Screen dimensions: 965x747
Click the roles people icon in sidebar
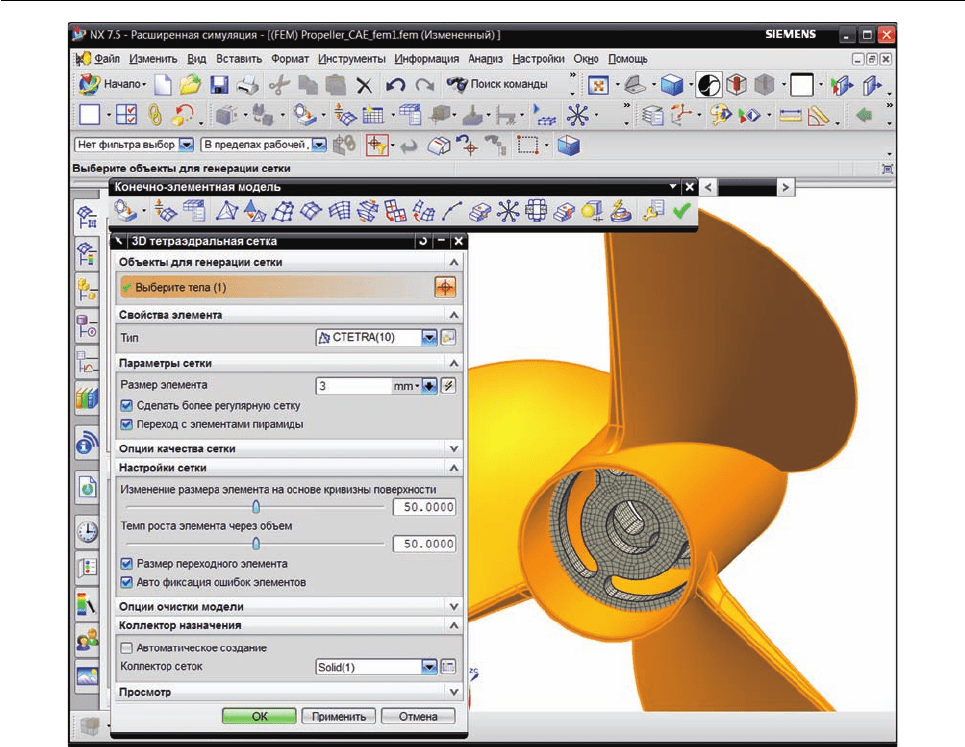click(x=87, y=639)
